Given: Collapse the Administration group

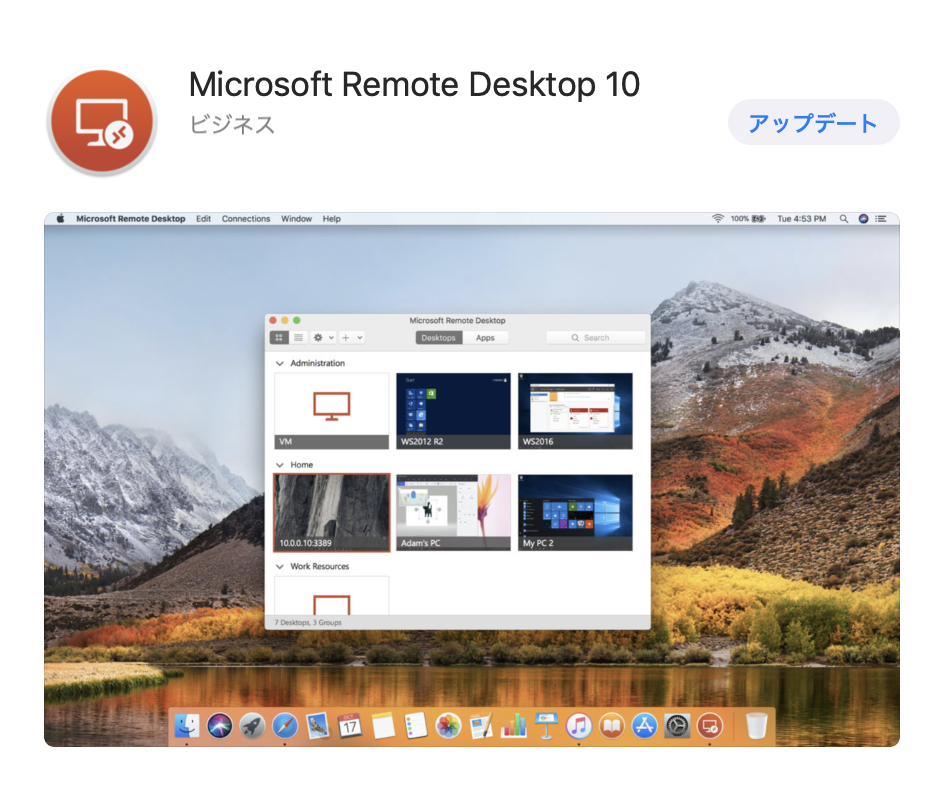Looking at the screenshot, I should [279, 363].
